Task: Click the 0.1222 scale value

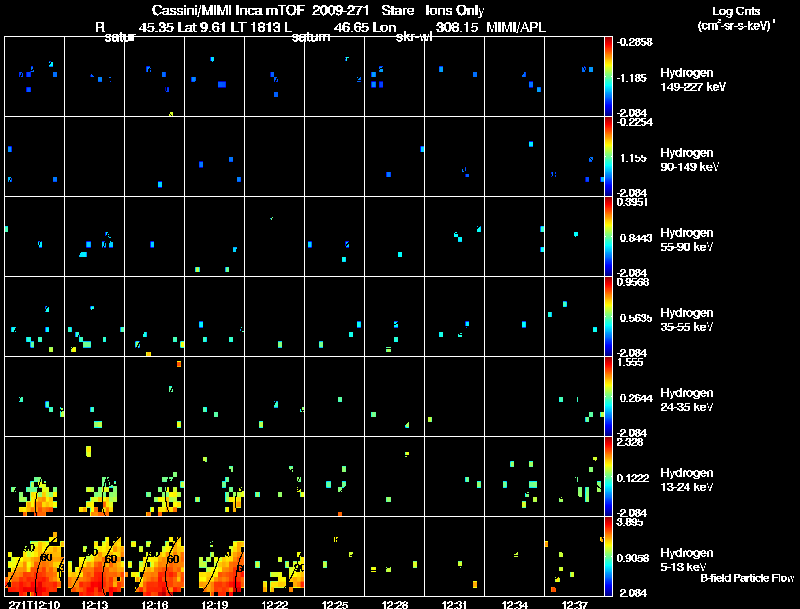Action: [x=633, y=478]
